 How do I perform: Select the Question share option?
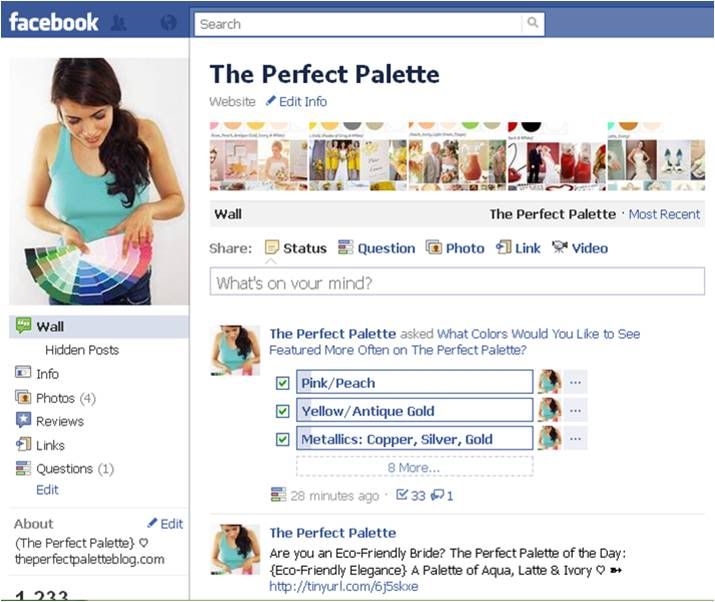click(377, 248)
